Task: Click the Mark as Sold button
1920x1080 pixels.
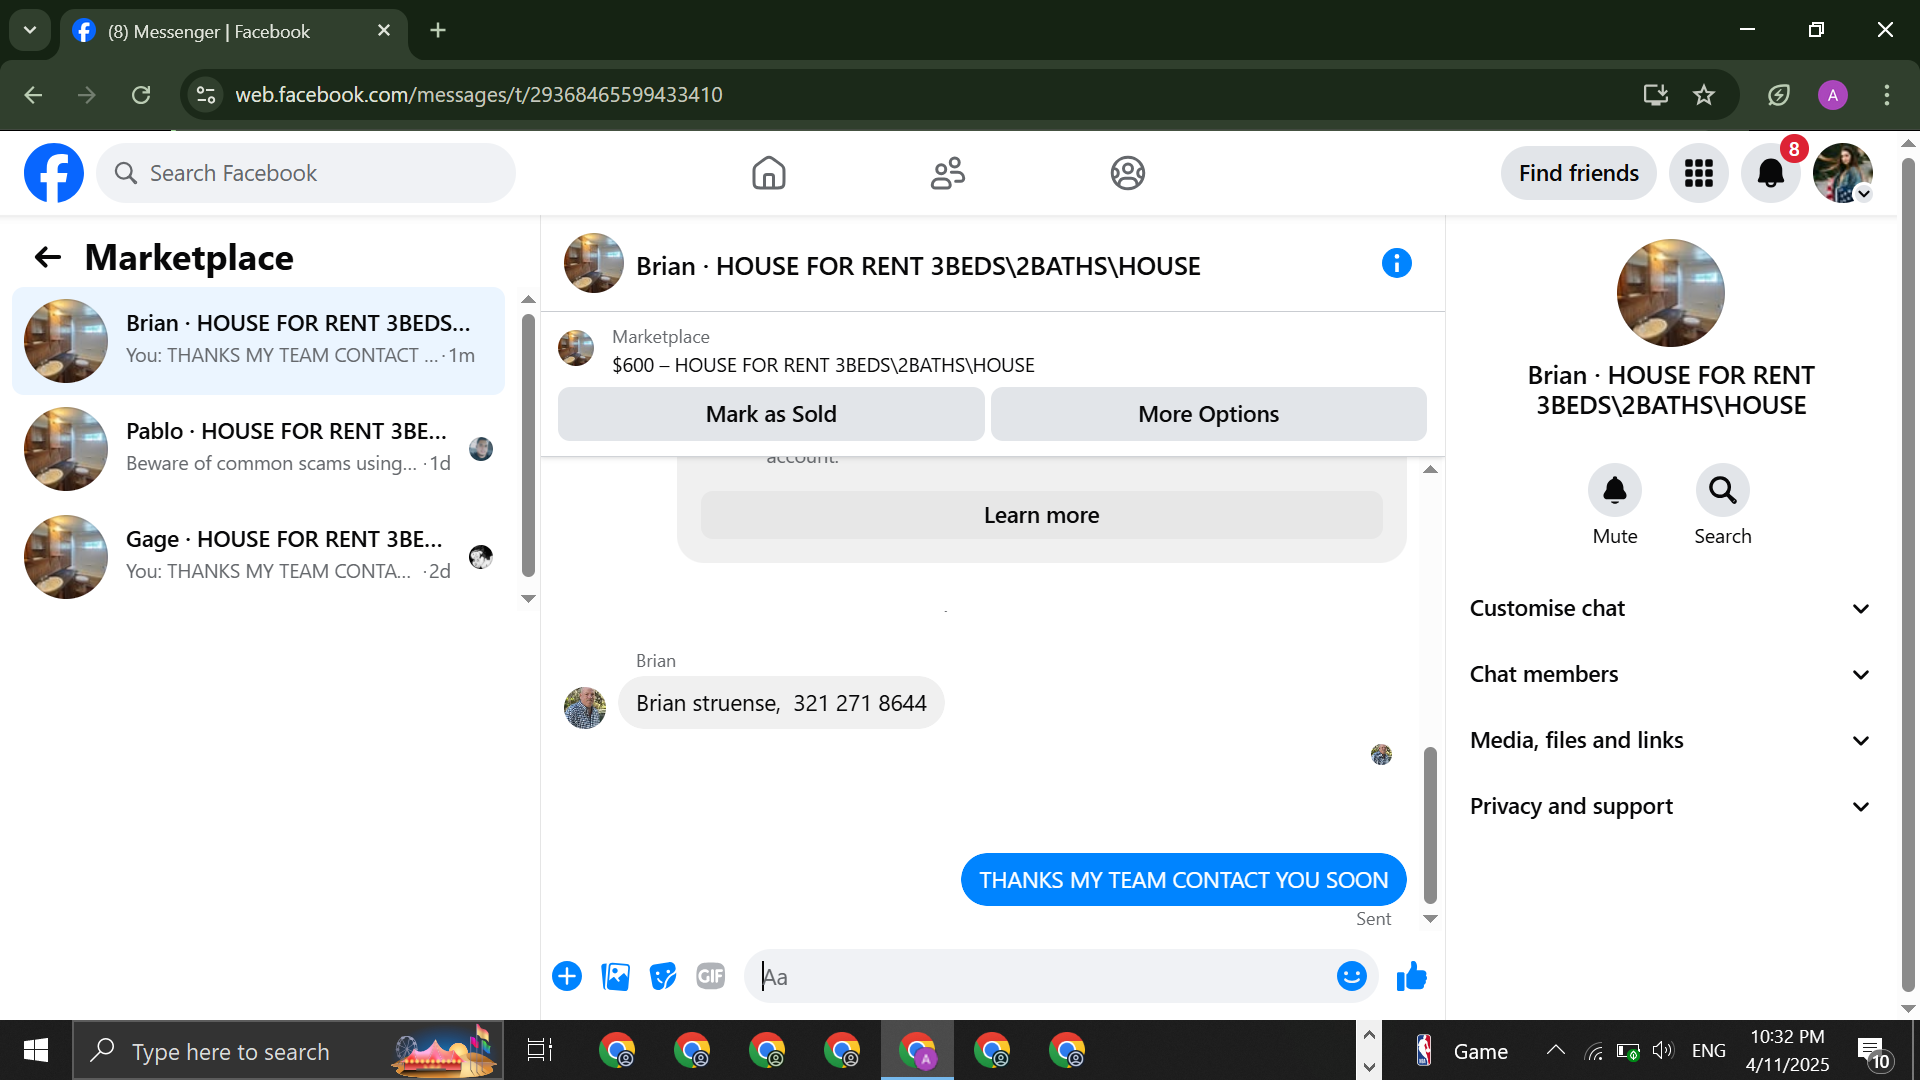Action: 771,414
